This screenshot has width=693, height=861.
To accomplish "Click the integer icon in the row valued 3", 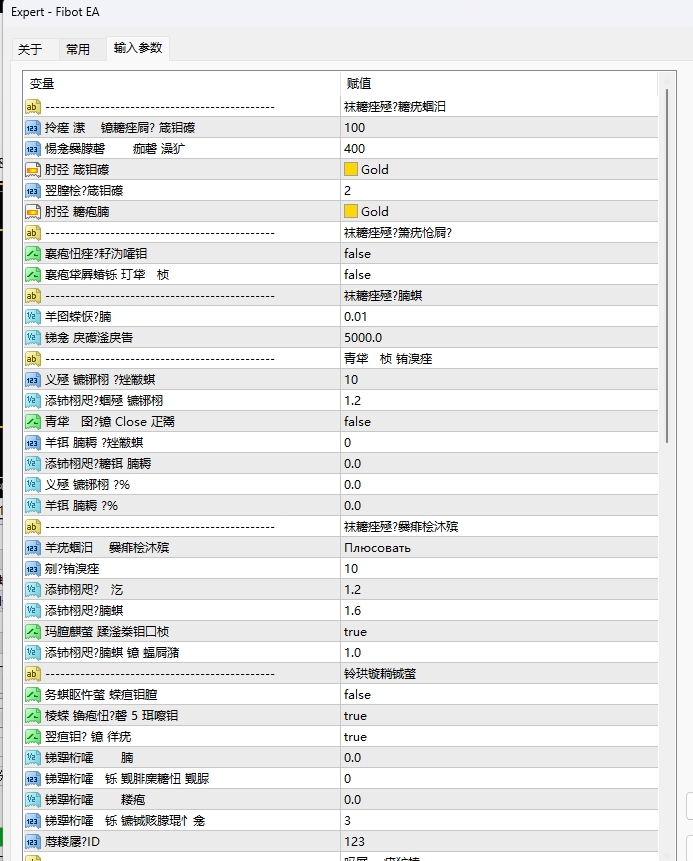I will pyautogui.click(x=32, y=821).
